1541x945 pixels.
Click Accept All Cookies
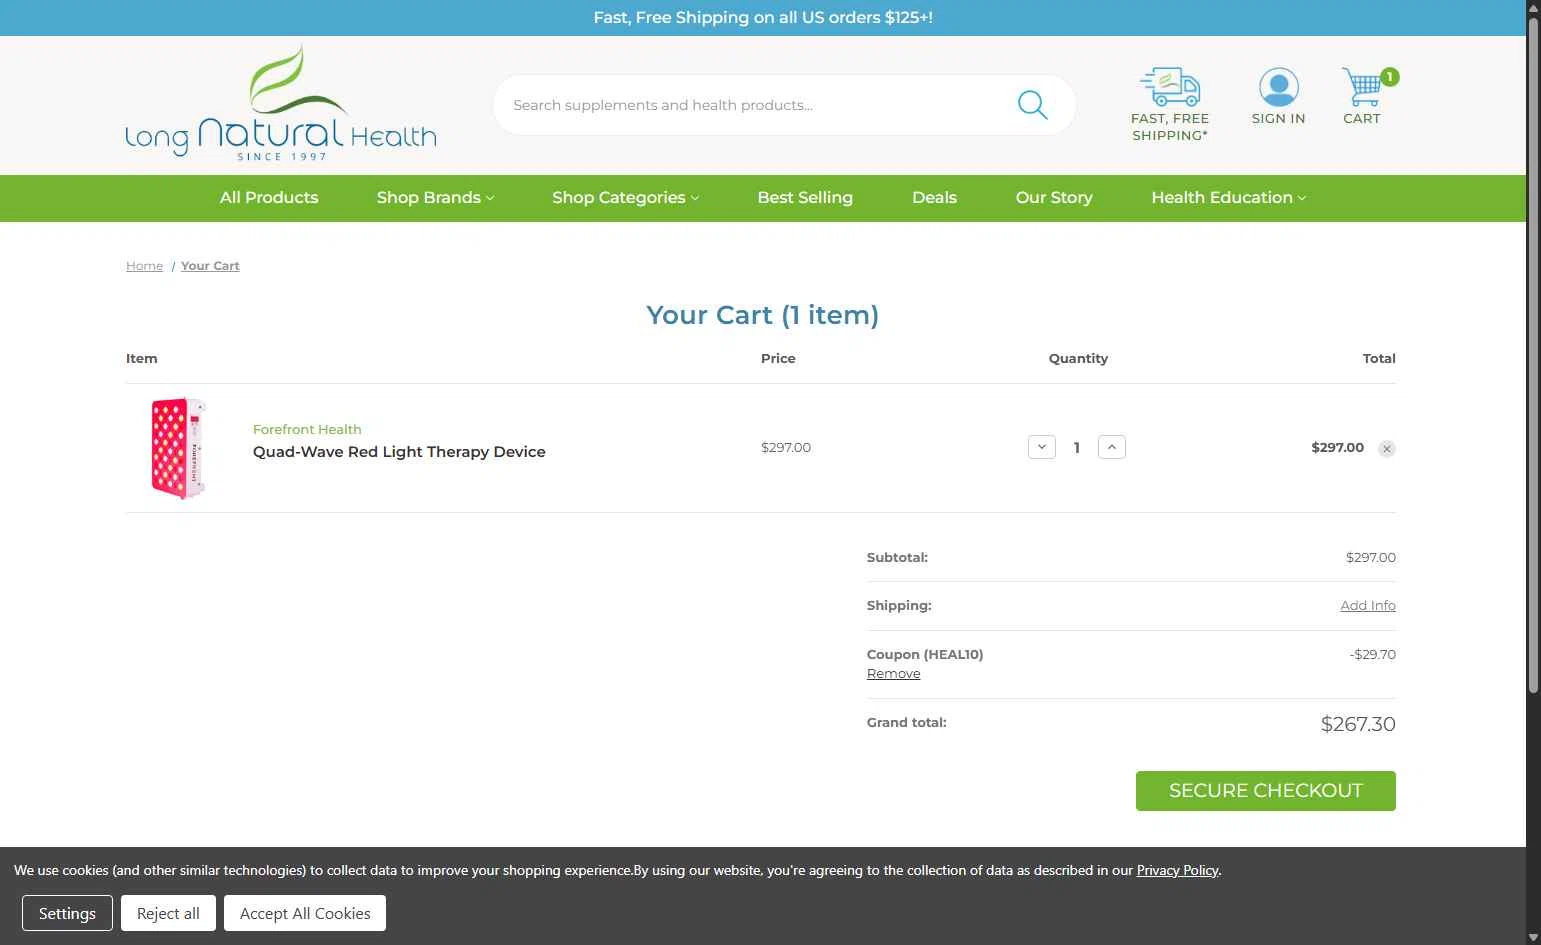click(x=305, y=913)
